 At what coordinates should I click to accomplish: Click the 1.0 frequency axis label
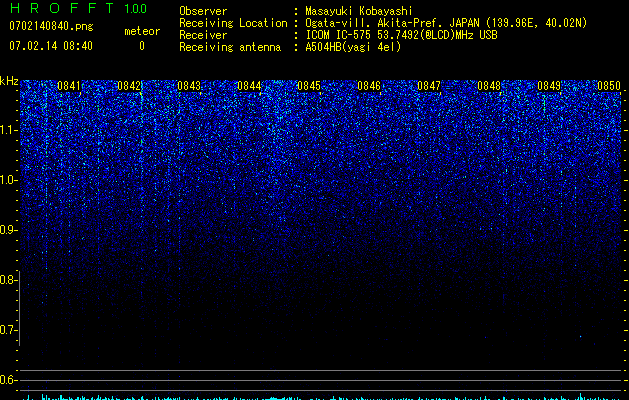[8, 180]
